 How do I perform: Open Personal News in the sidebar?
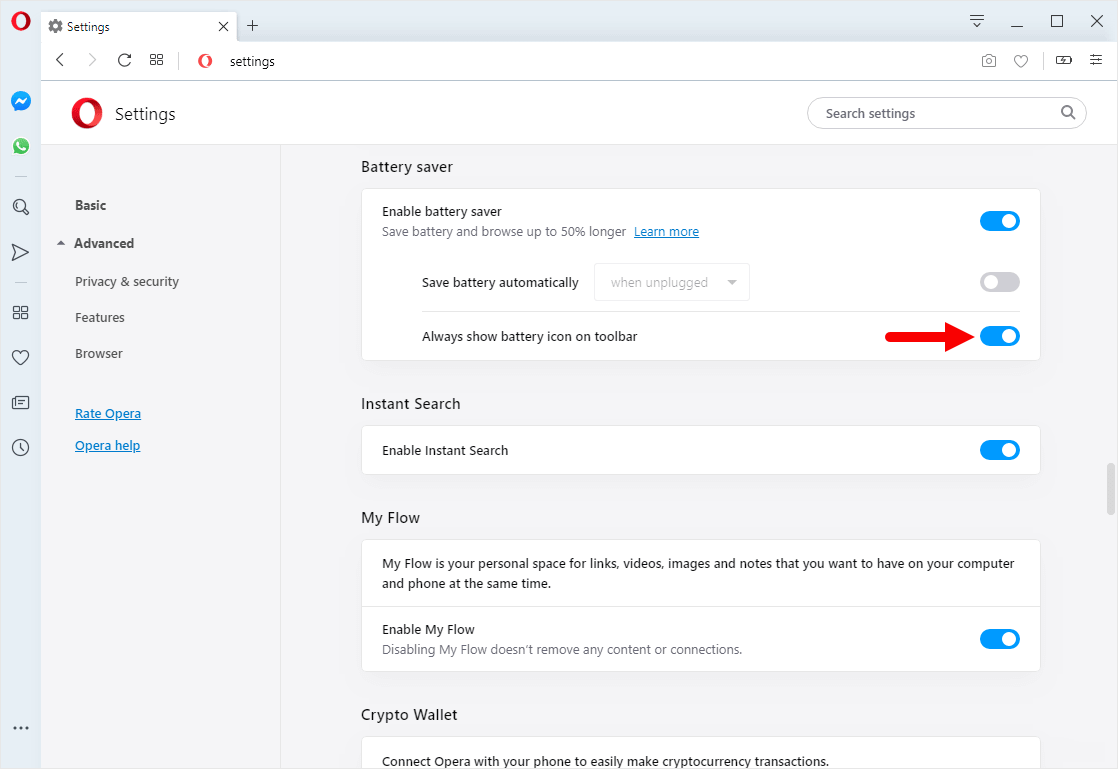pyautogui.click(x=21, y=403)
